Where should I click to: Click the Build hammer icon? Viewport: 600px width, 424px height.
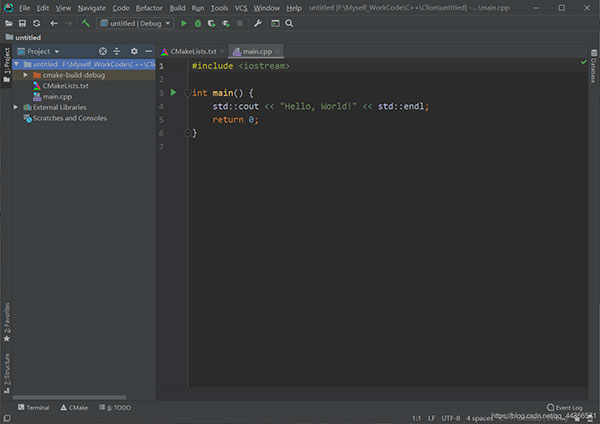tap(87, 22)
